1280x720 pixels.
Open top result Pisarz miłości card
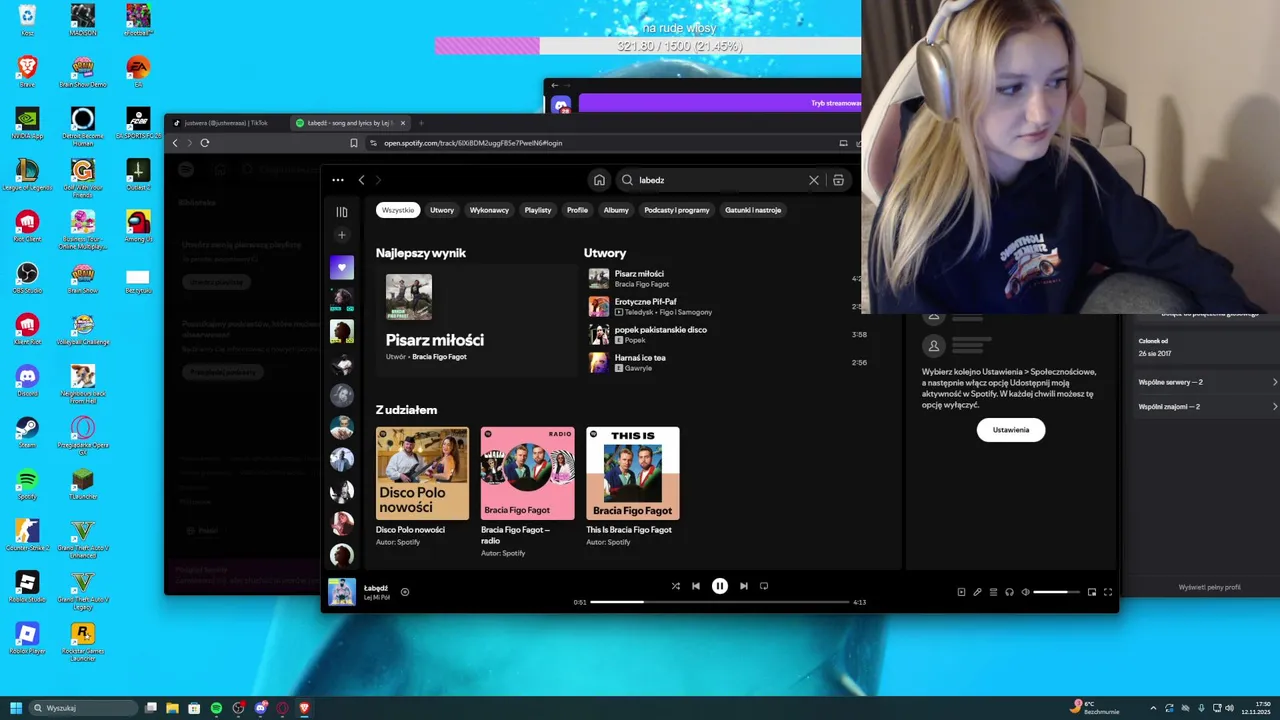475,320
